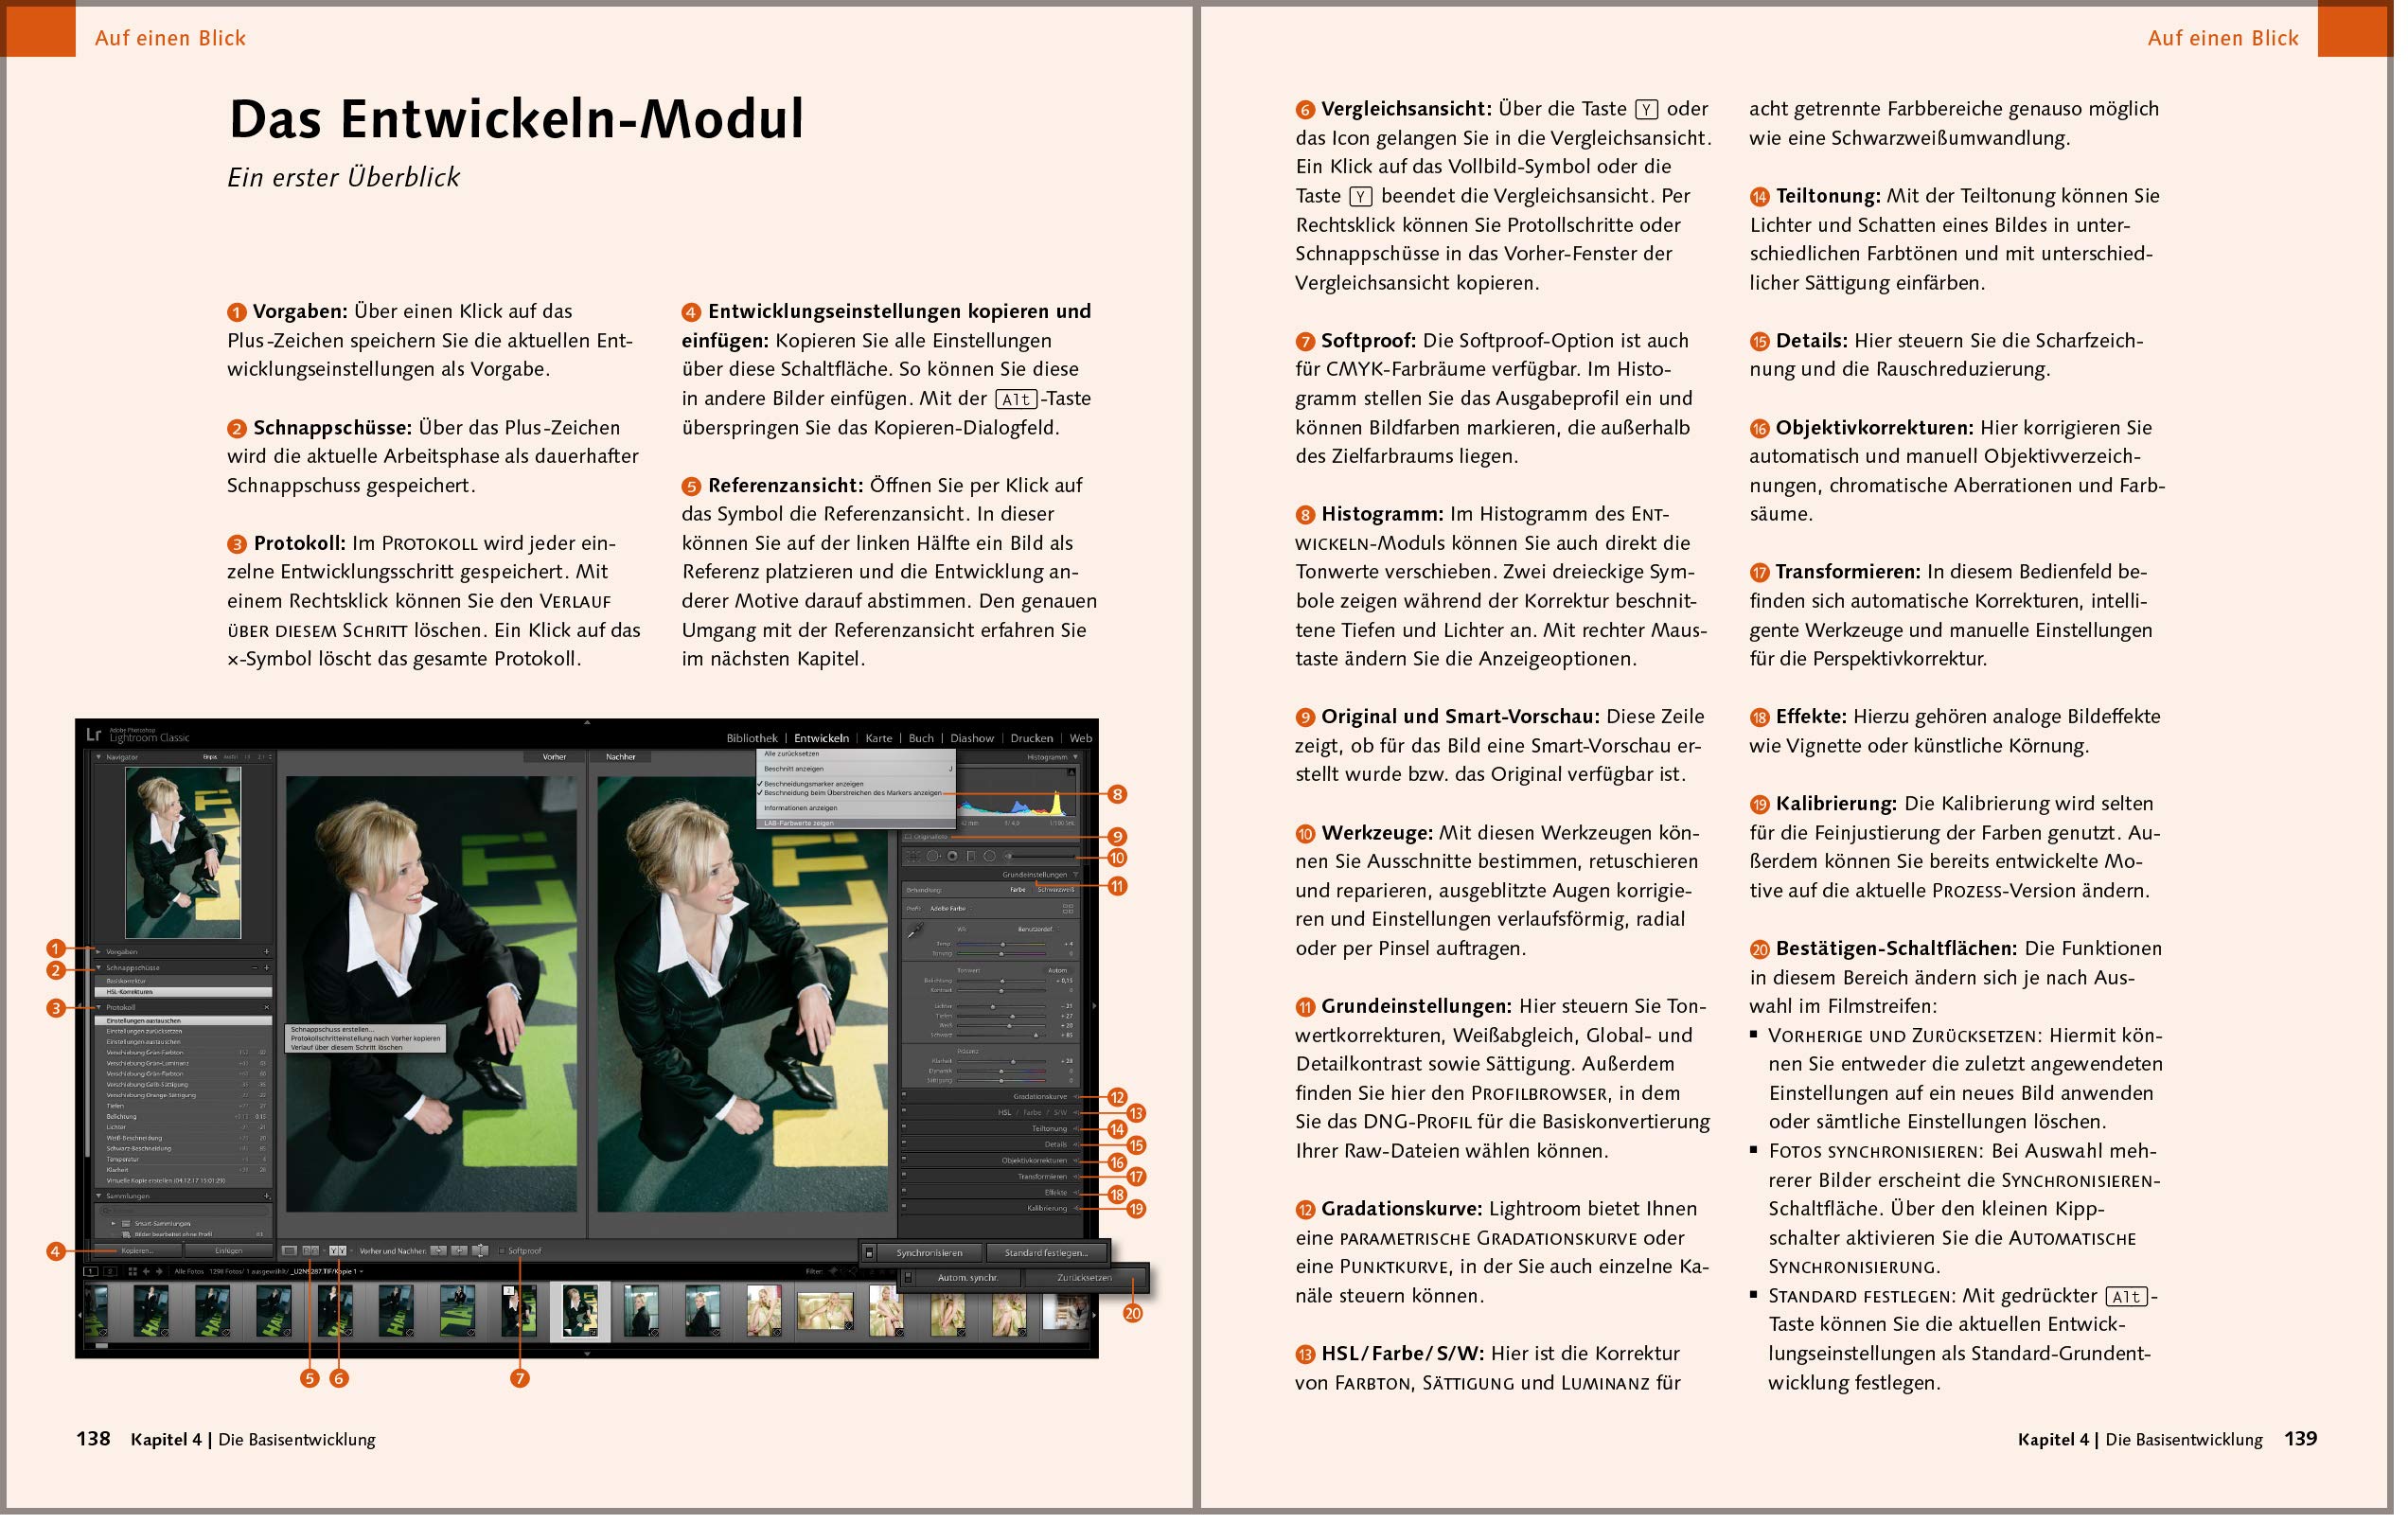Screen dimensions: 2408x1524
Task: Expand the Smart-Sammlungen tree item
Action: 114,1224
